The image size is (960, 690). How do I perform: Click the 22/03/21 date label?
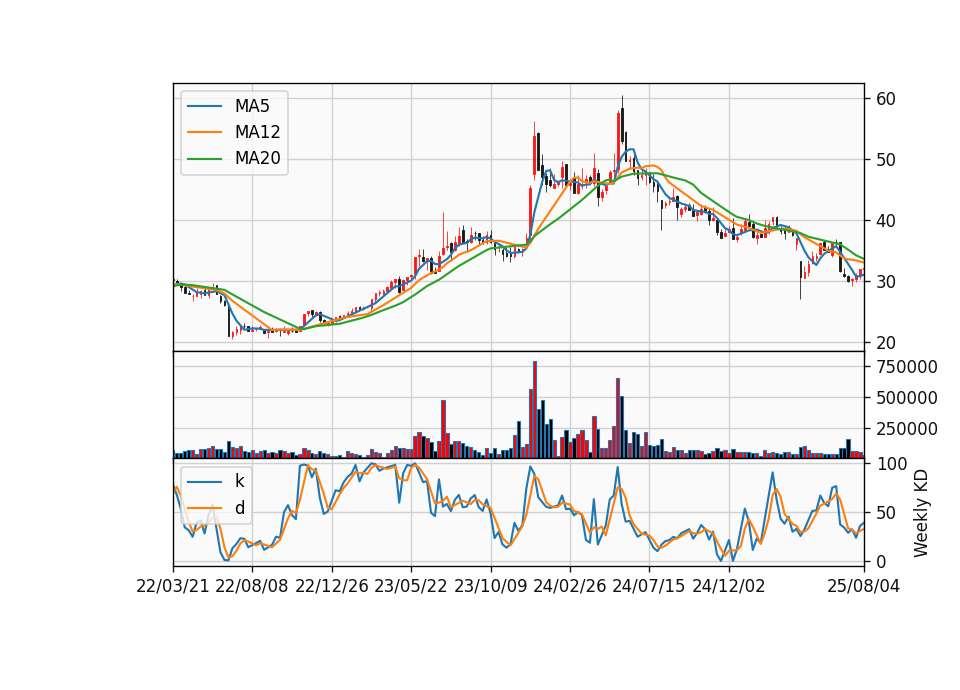point(173,586)
